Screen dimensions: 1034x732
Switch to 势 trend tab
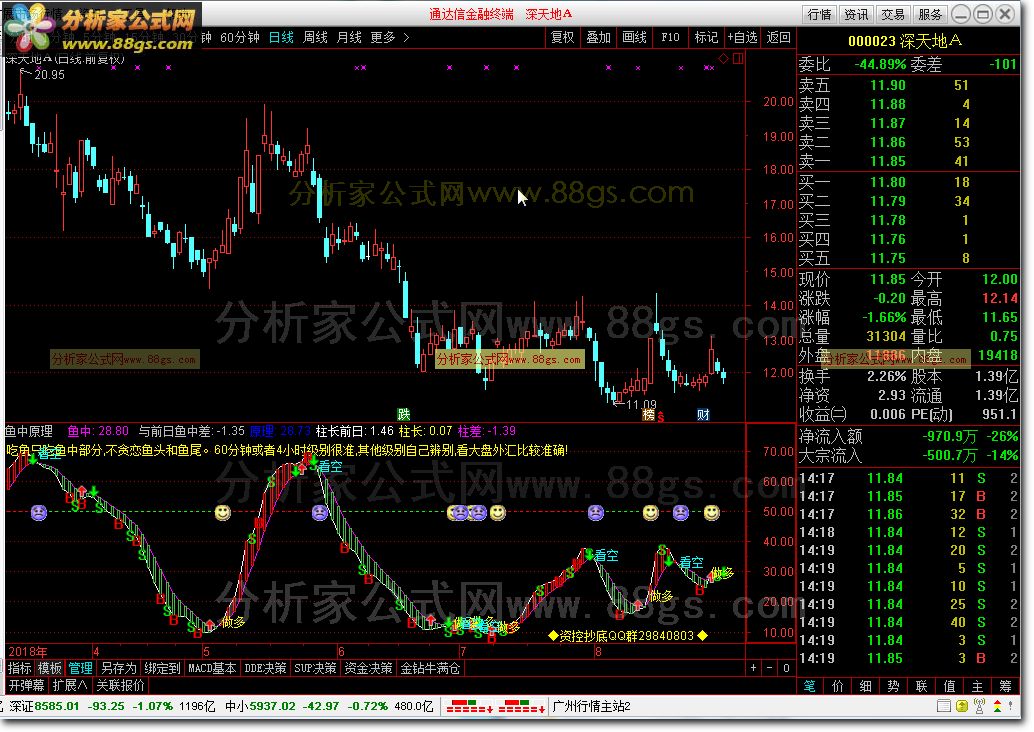[894, 686]
